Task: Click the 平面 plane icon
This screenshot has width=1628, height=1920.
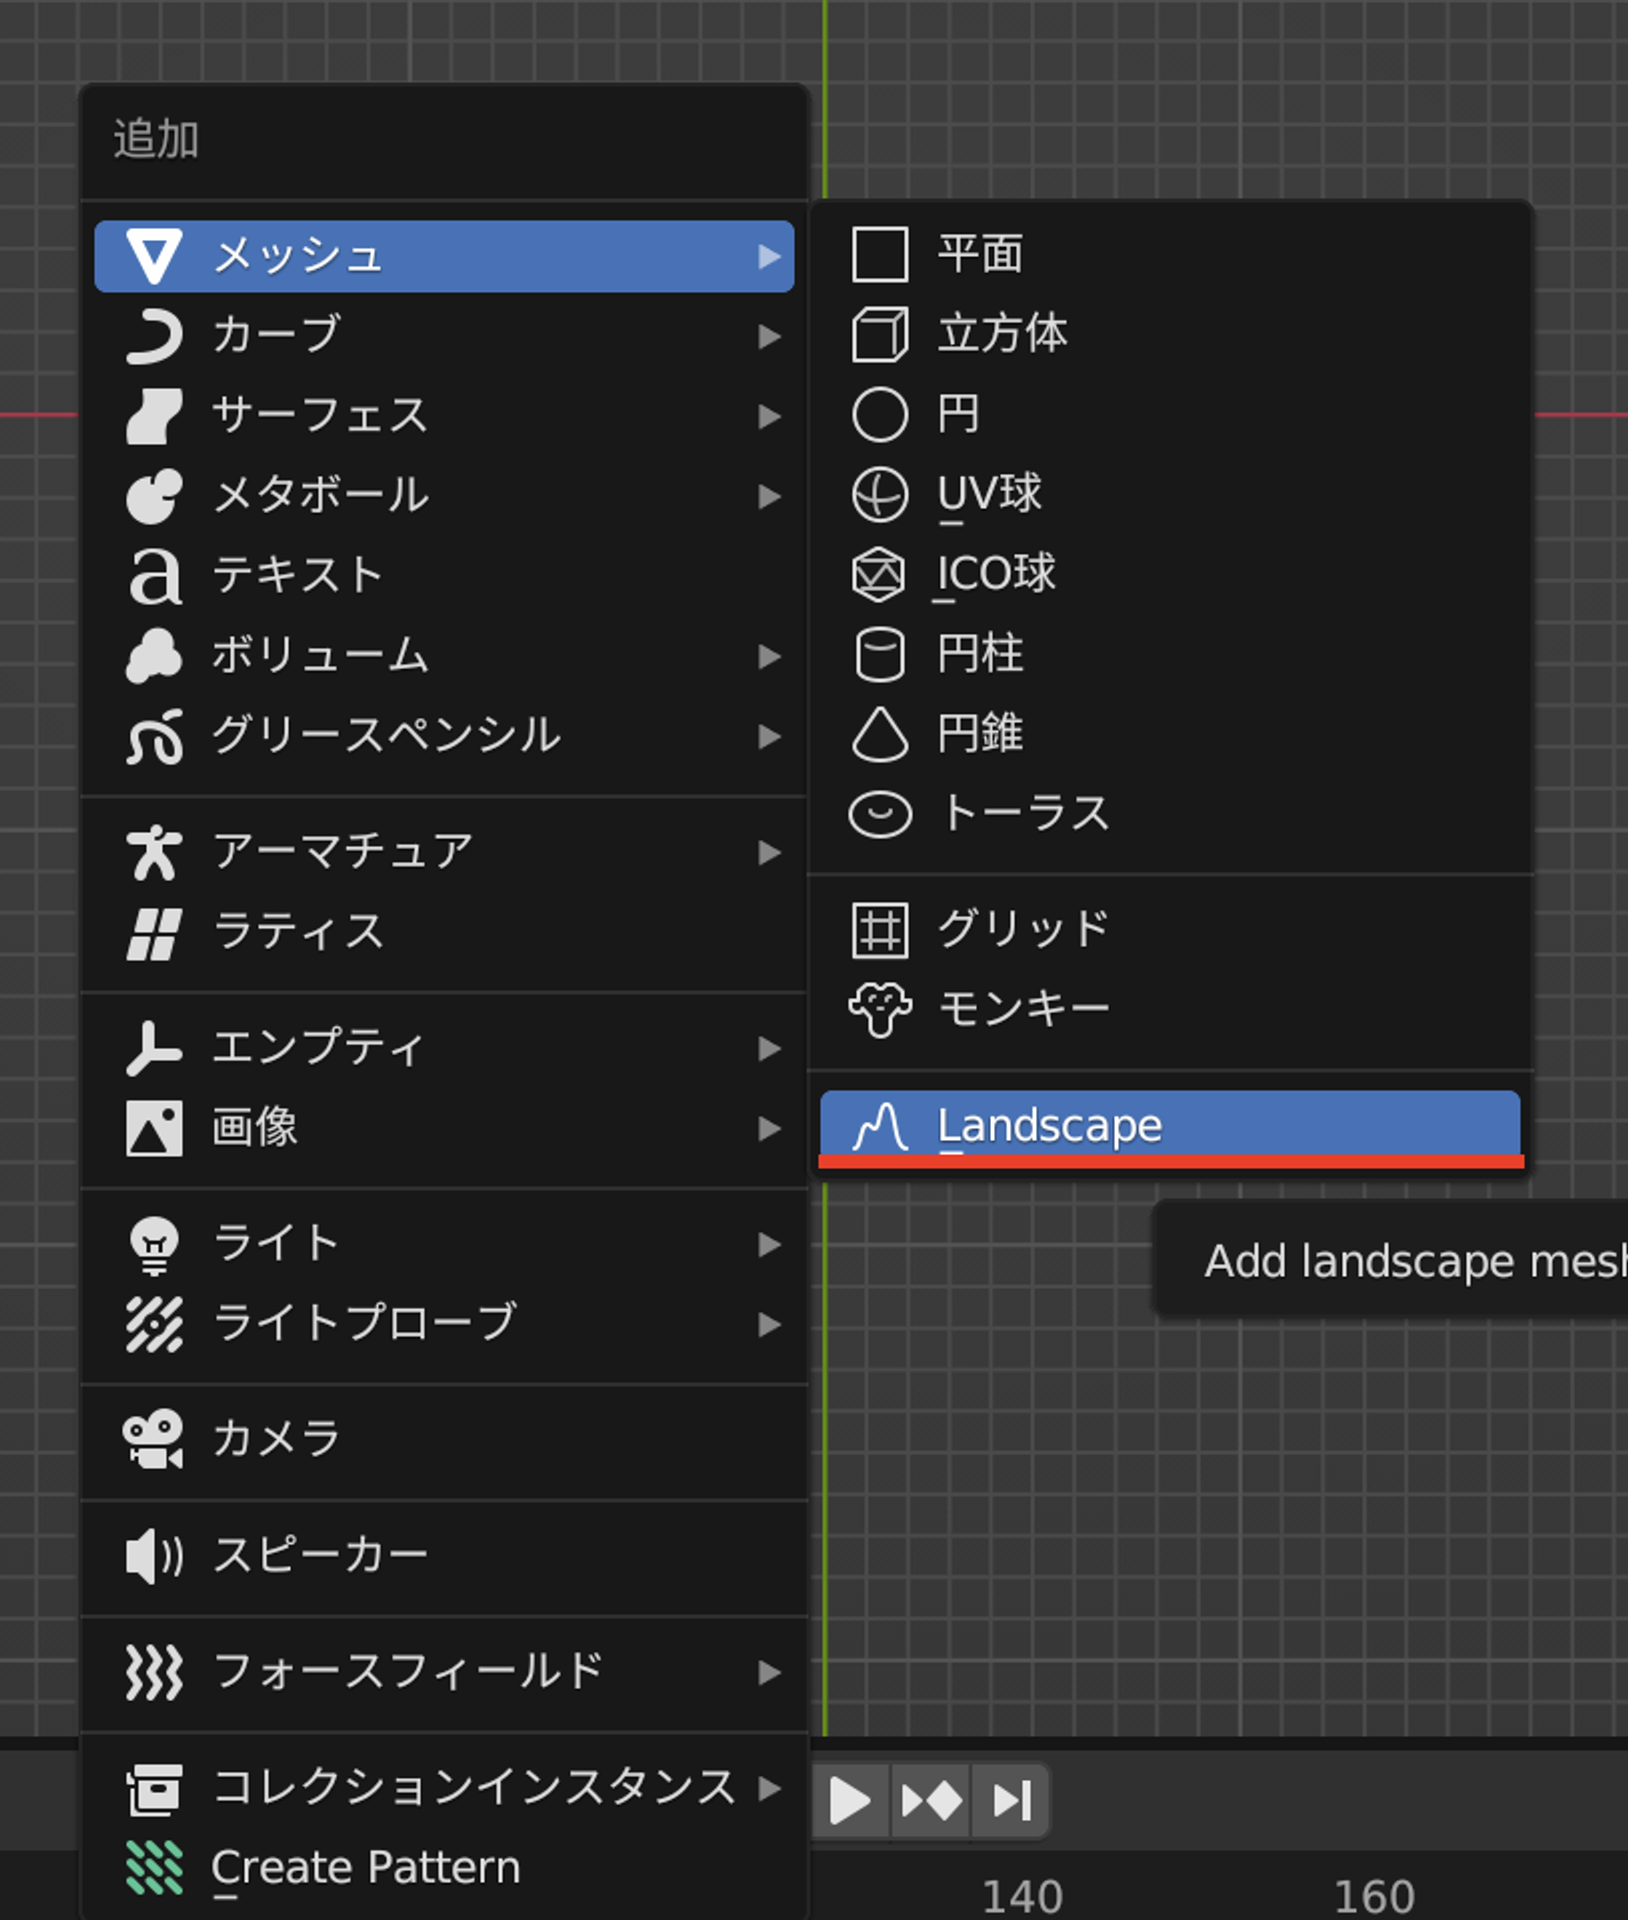Action: click(880, 254)
